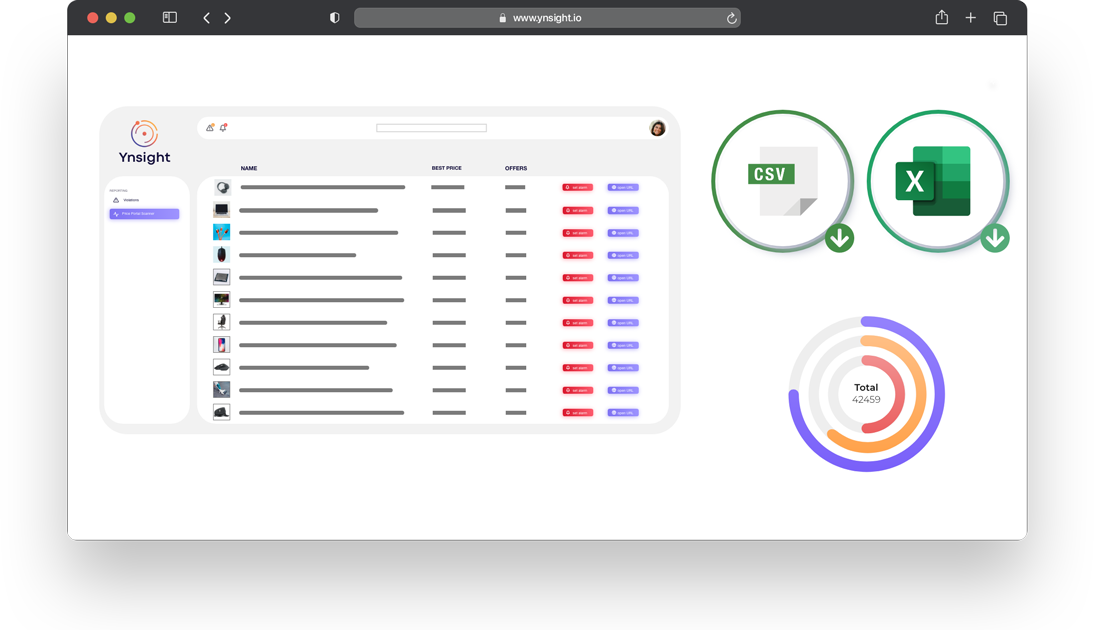Open the colorful-screen monitor thumbnail
This screenshot has height=630, width=1094.
pos(222,299)
